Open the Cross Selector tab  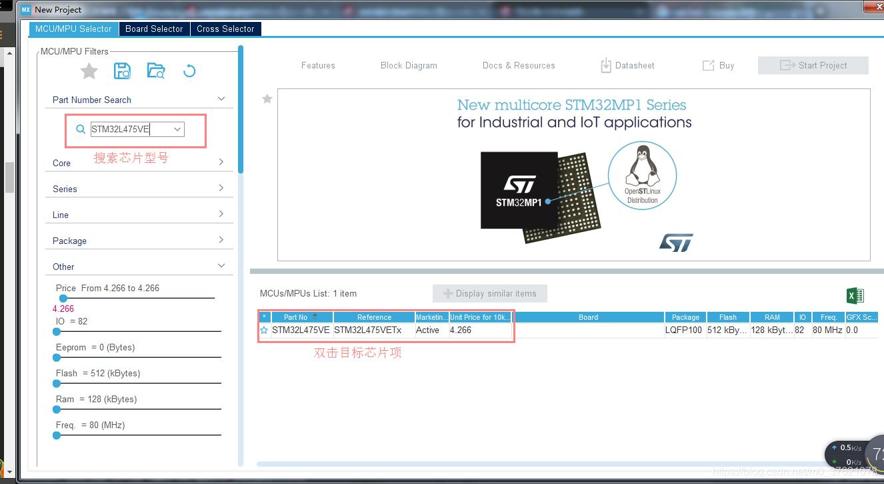pyautogui.click(x=226, y=29)
